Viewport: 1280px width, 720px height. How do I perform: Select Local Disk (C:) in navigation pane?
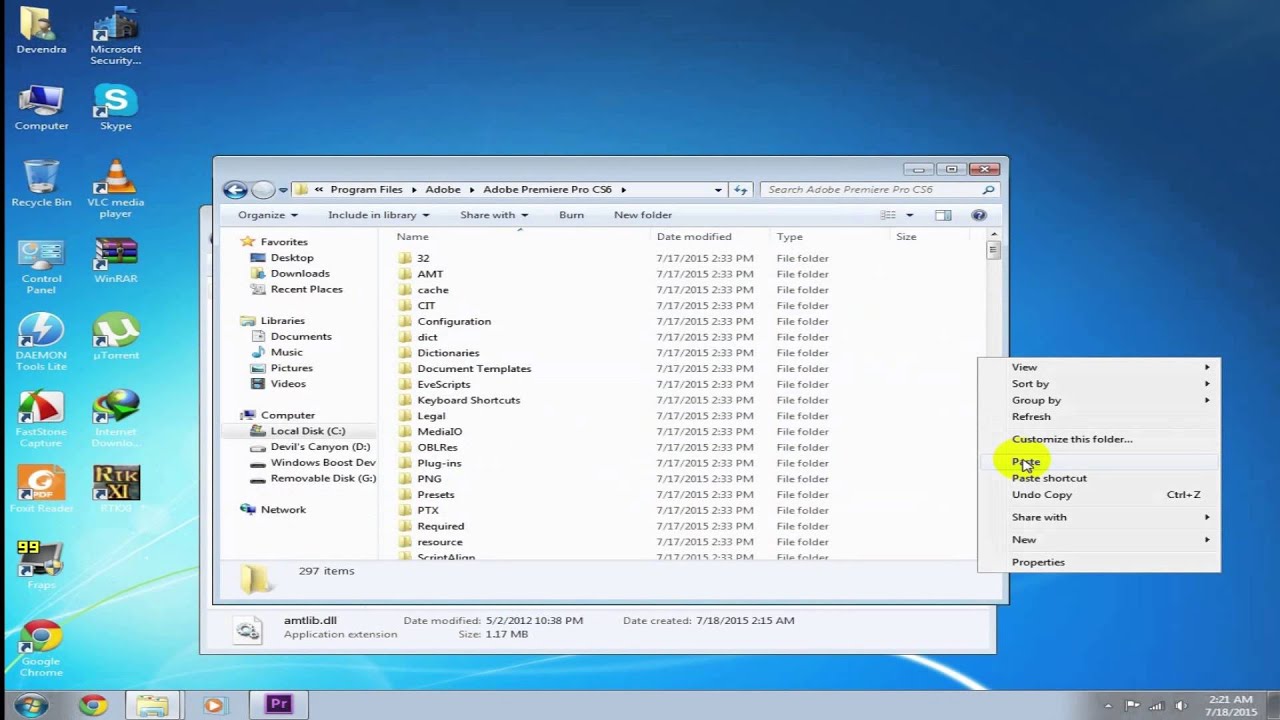(307, 431)
